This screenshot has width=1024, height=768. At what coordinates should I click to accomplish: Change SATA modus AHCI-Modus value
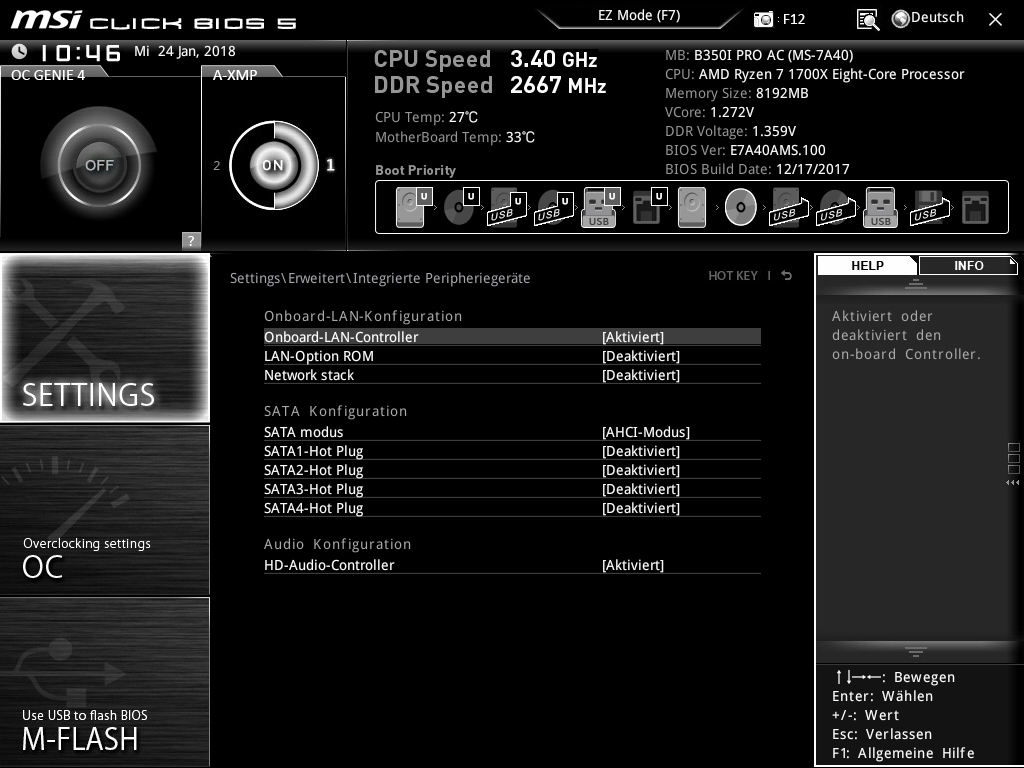click(x=646, y=432)
